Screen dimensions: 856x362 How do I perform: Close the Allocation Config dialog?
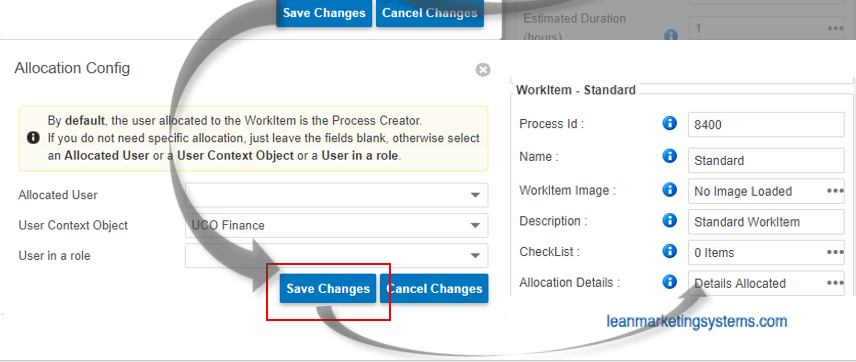point(483,70)
